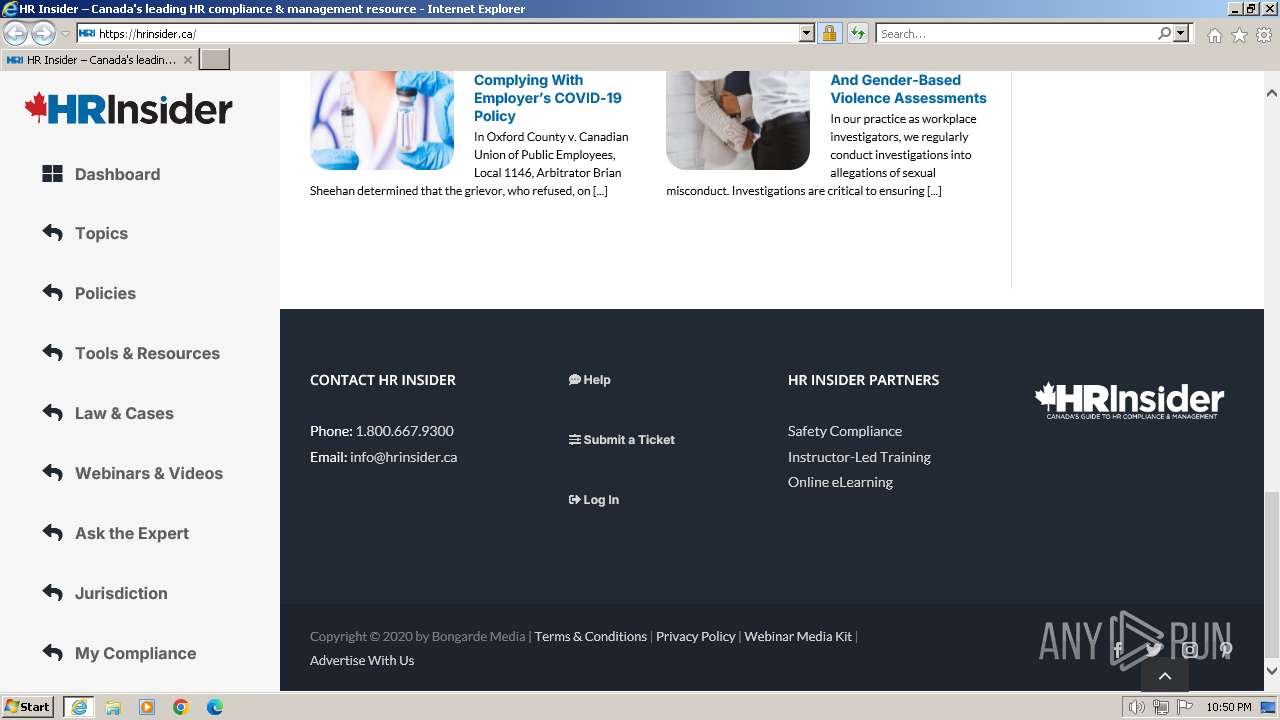Open the Employer's COVID-19 Policy article title
1280x720 pixels.
click(548, 98)
